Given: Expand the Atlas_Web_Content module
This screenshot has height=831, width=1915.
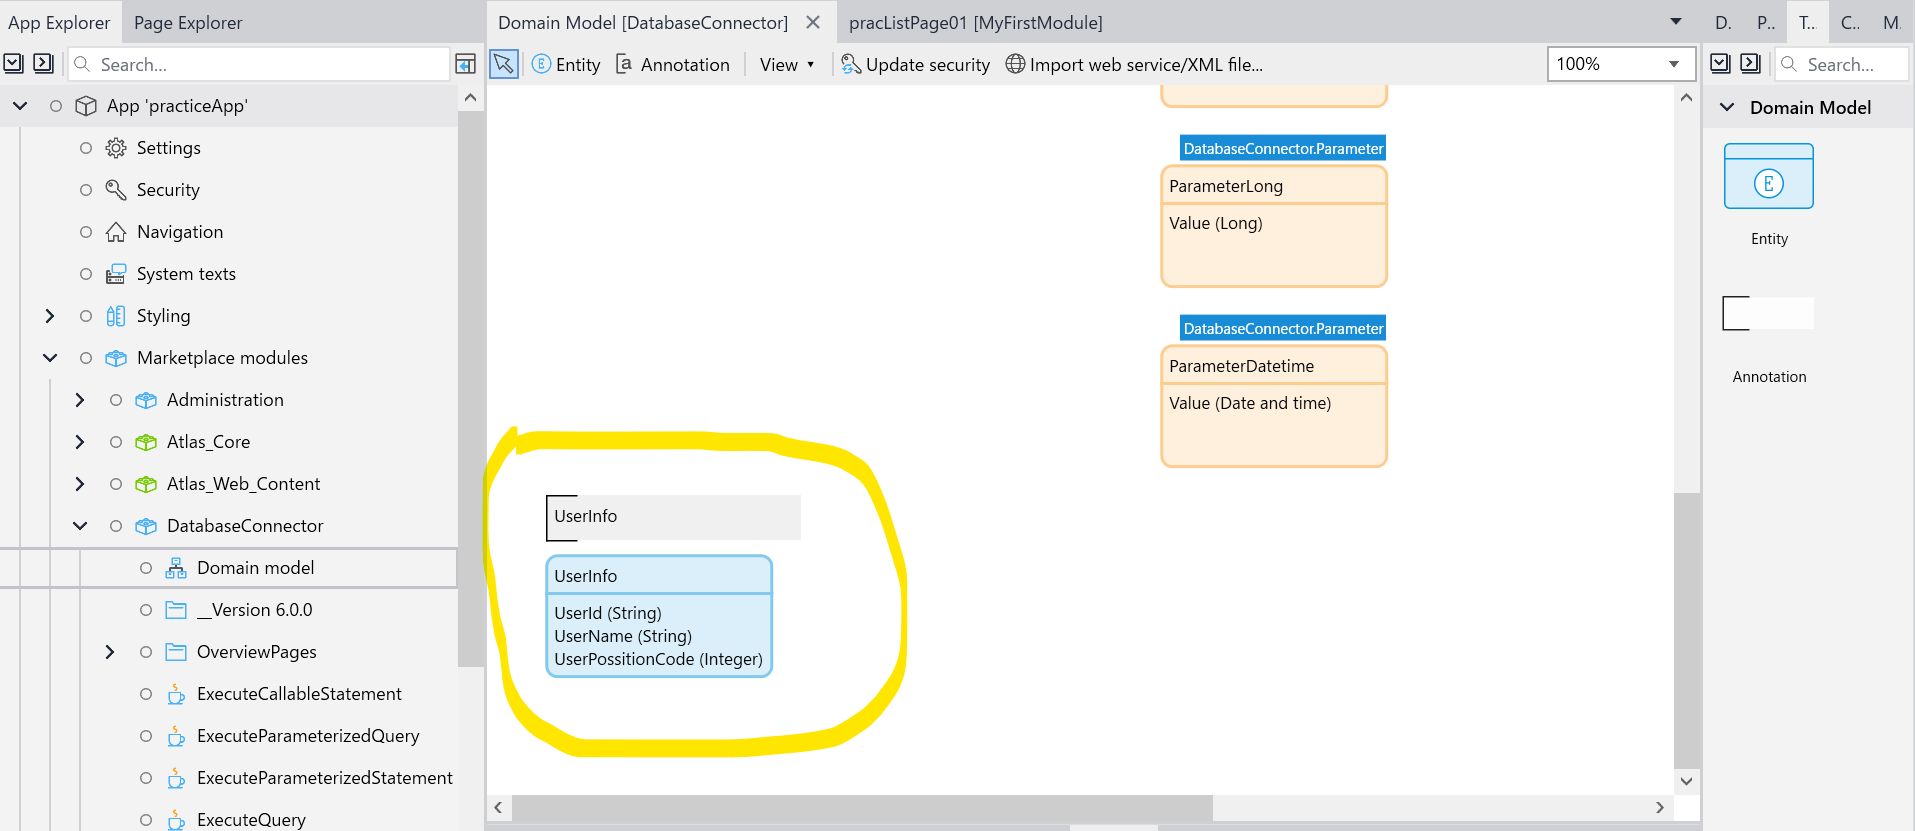Looking at the screenshot, I should pyautogui.click(x=80, y=484).
